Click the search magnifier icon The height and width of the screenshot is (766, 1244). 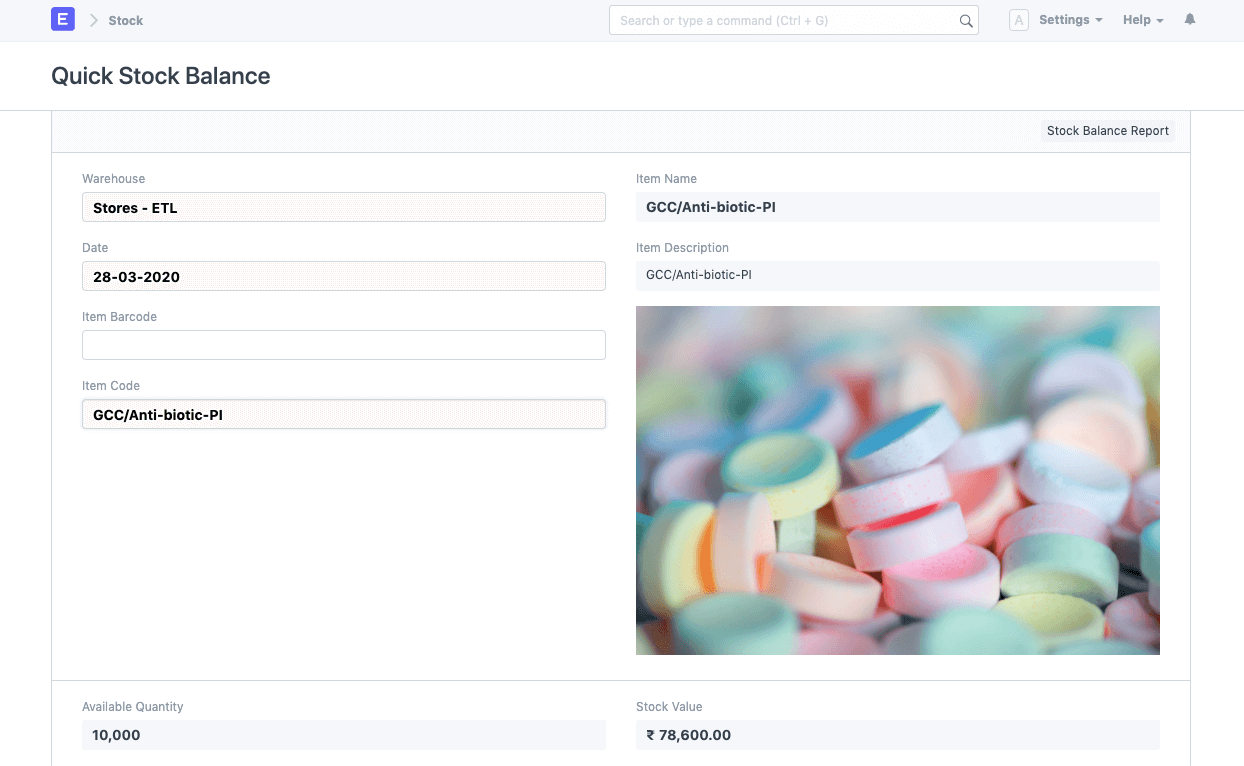pyautogui.click(x=966, y=21)
